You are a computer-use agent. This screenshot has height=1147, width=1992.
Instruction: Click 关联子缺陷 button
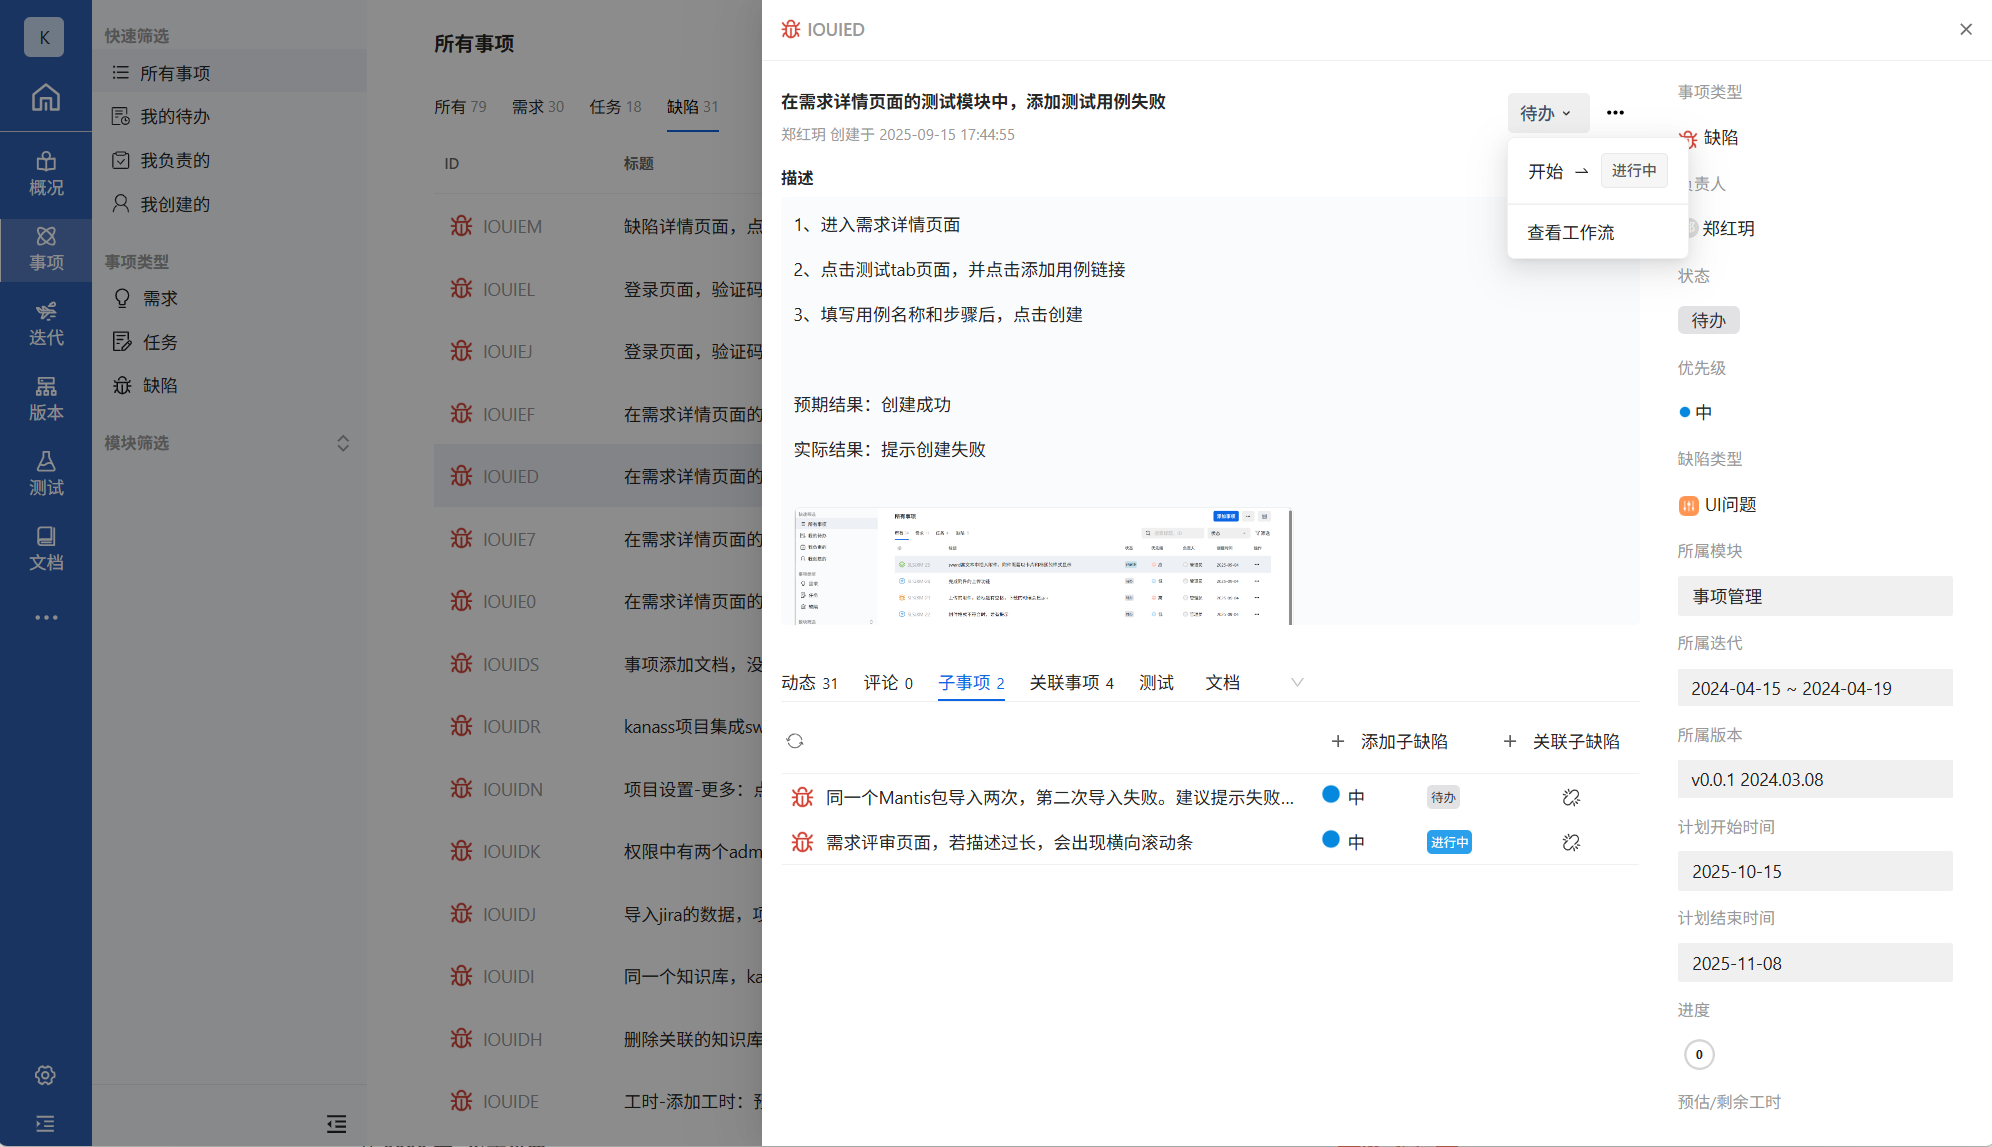click(1561, 741)
